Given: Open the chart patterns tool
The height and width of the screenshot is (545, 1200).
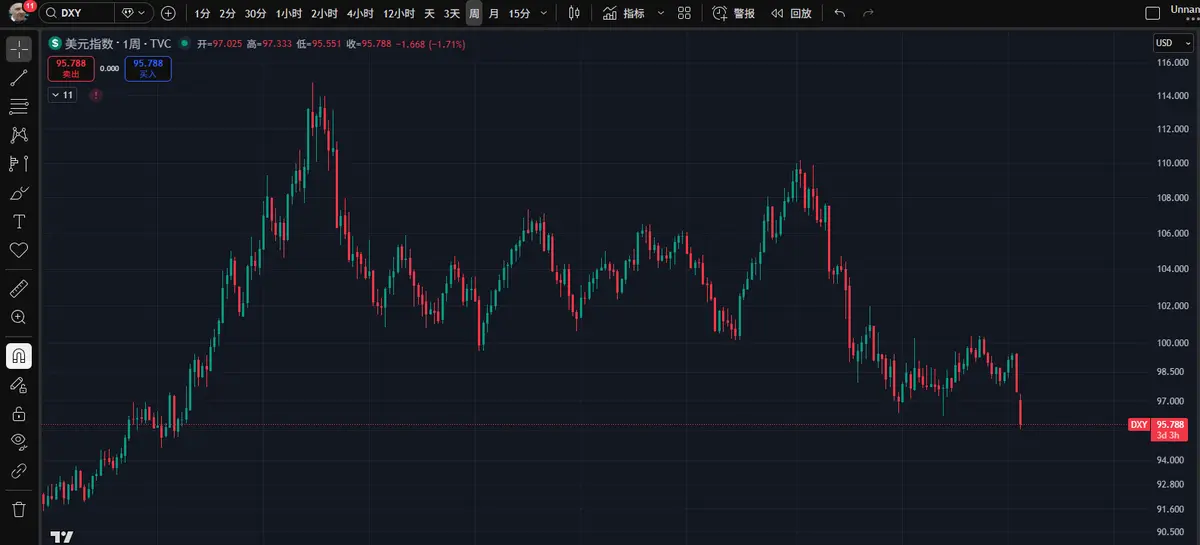Looking at the screenshot, I should (x=19, y=135).
